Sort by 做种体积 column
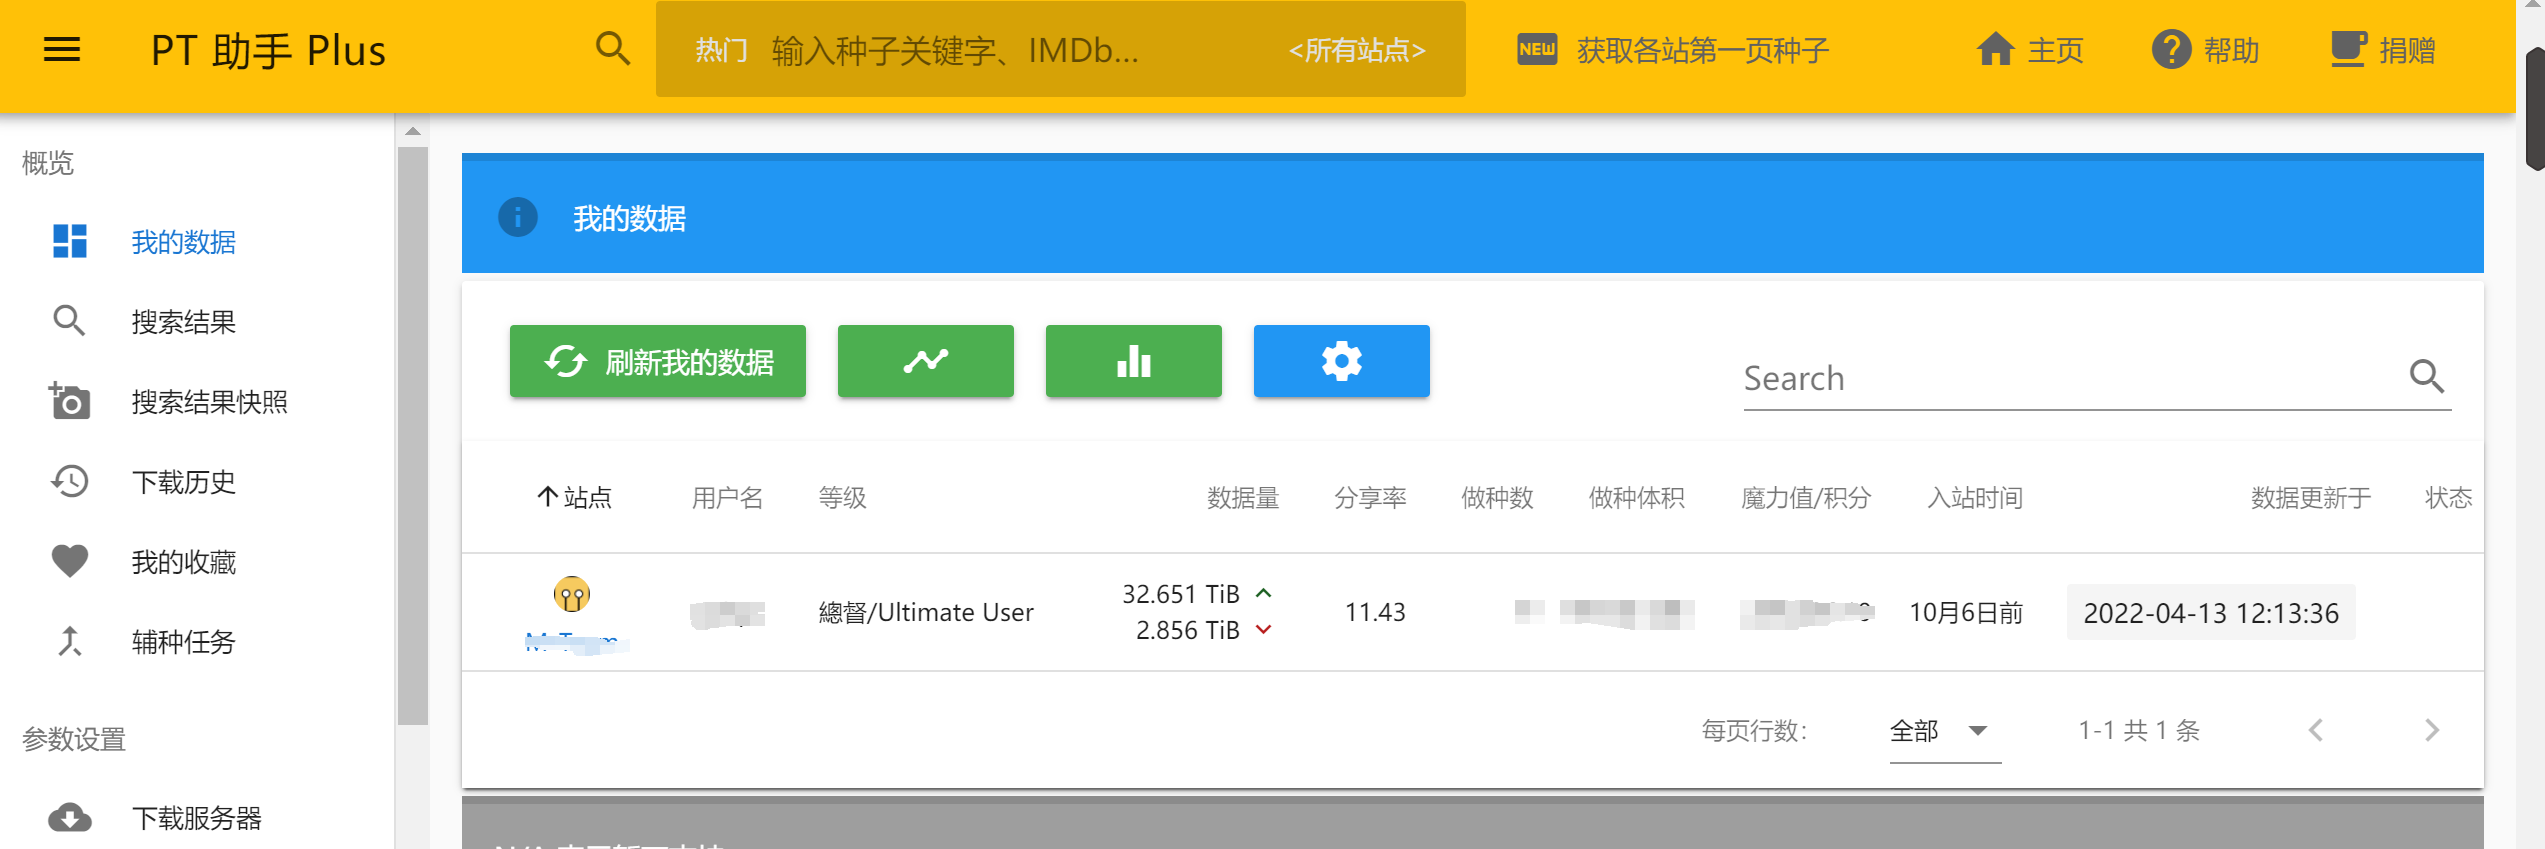The width and height of the screenshot is (2545, 849). (x=1637, y=497)
